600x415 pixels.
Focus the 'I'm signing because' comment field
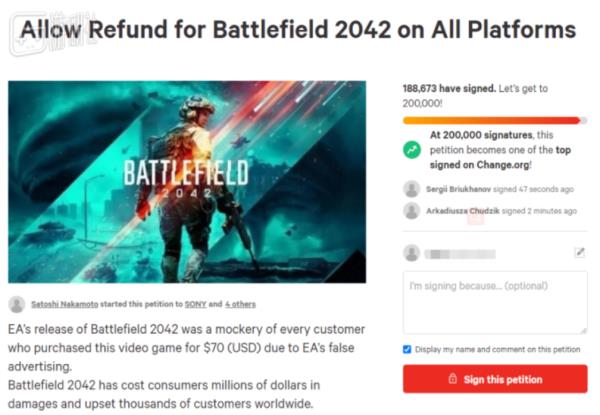click(x=494, y=302)
